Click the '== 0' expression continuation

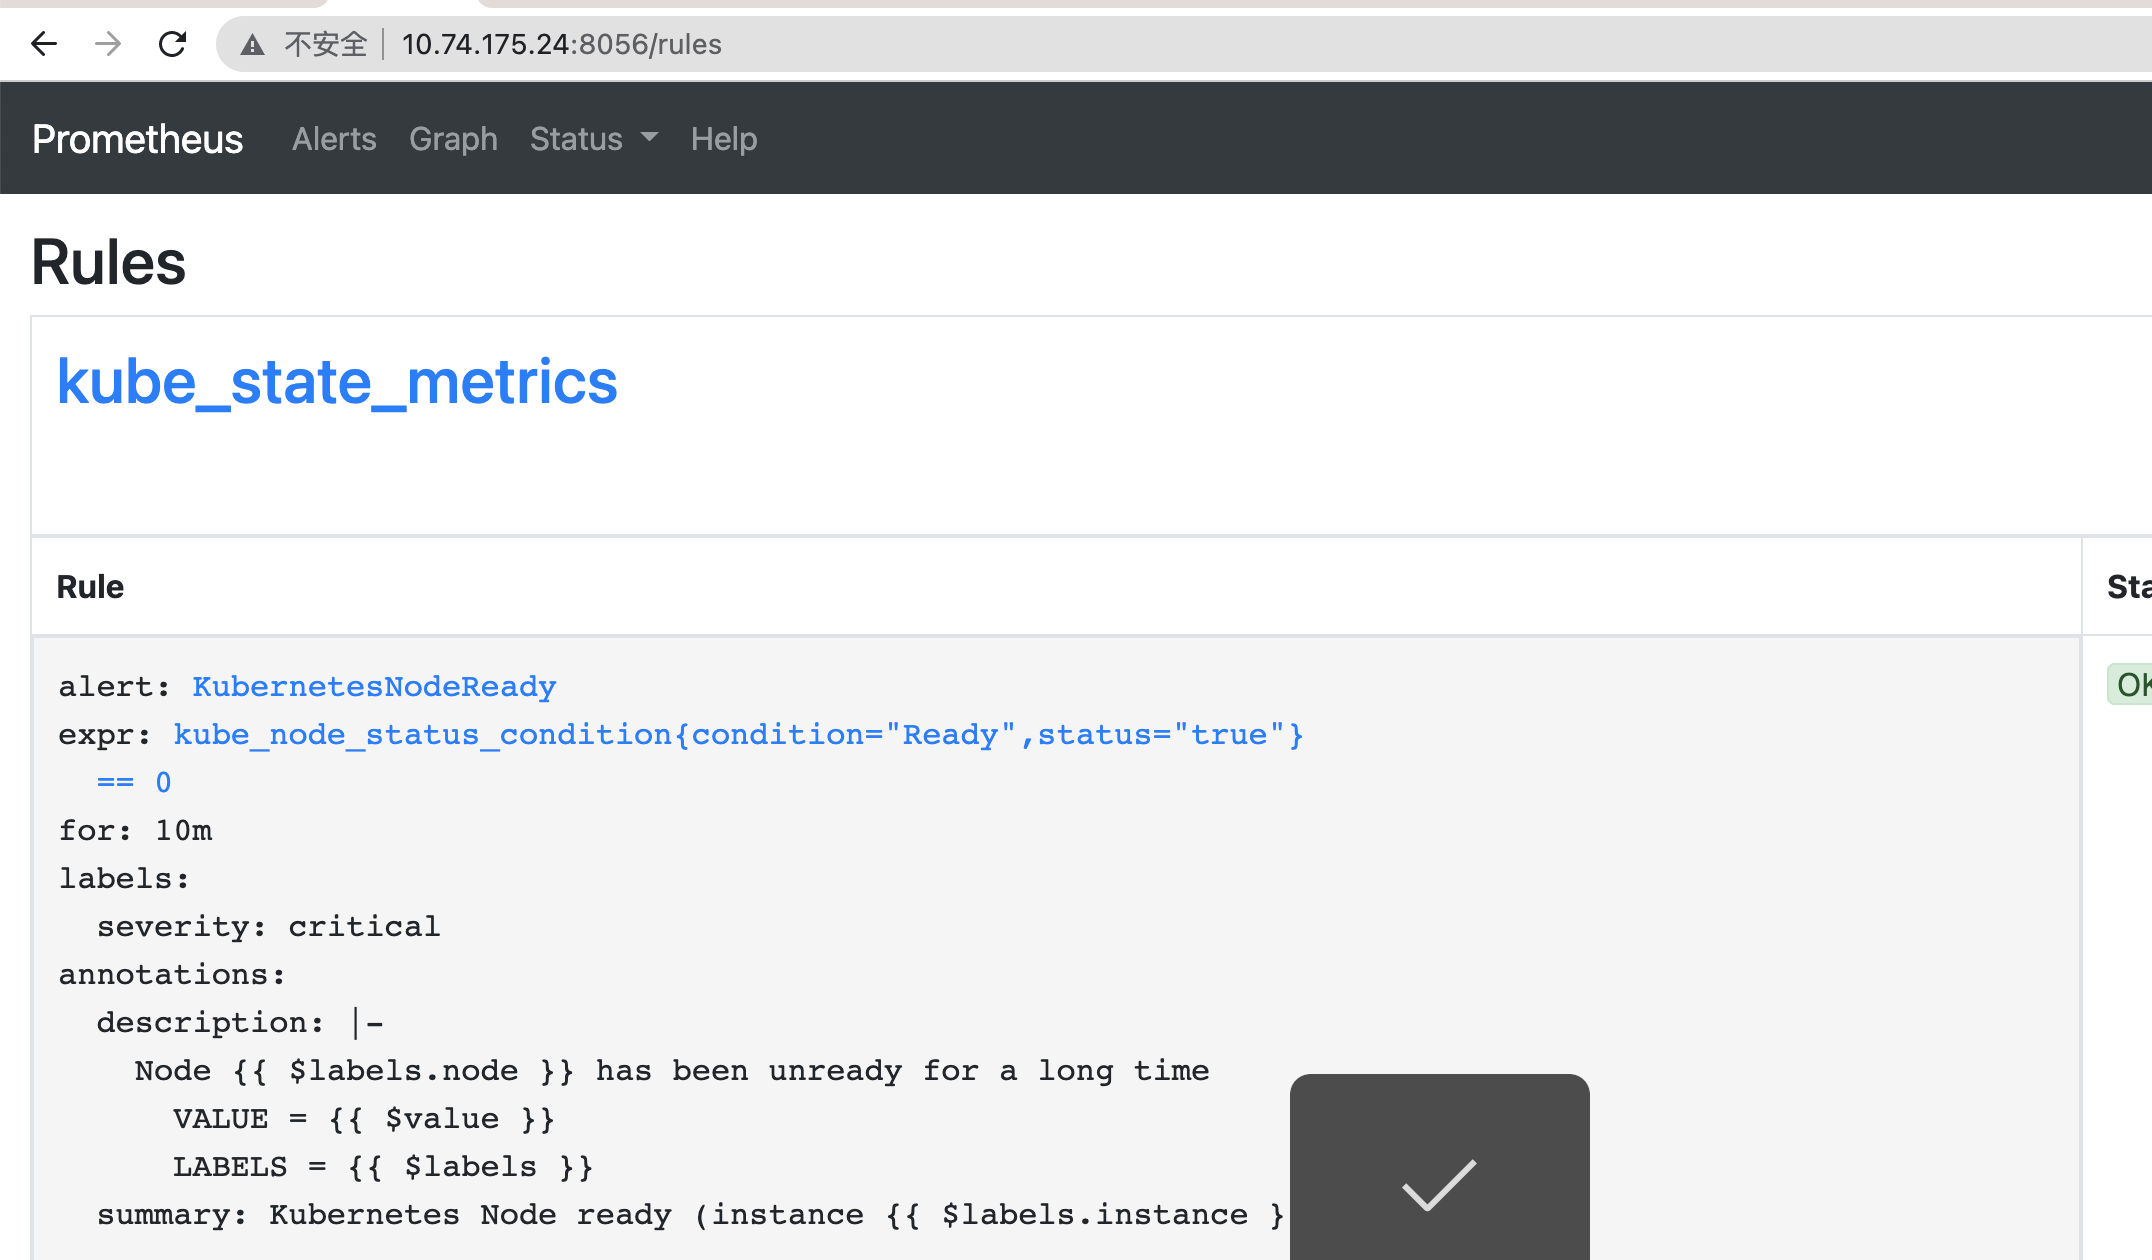coord(134,783)
